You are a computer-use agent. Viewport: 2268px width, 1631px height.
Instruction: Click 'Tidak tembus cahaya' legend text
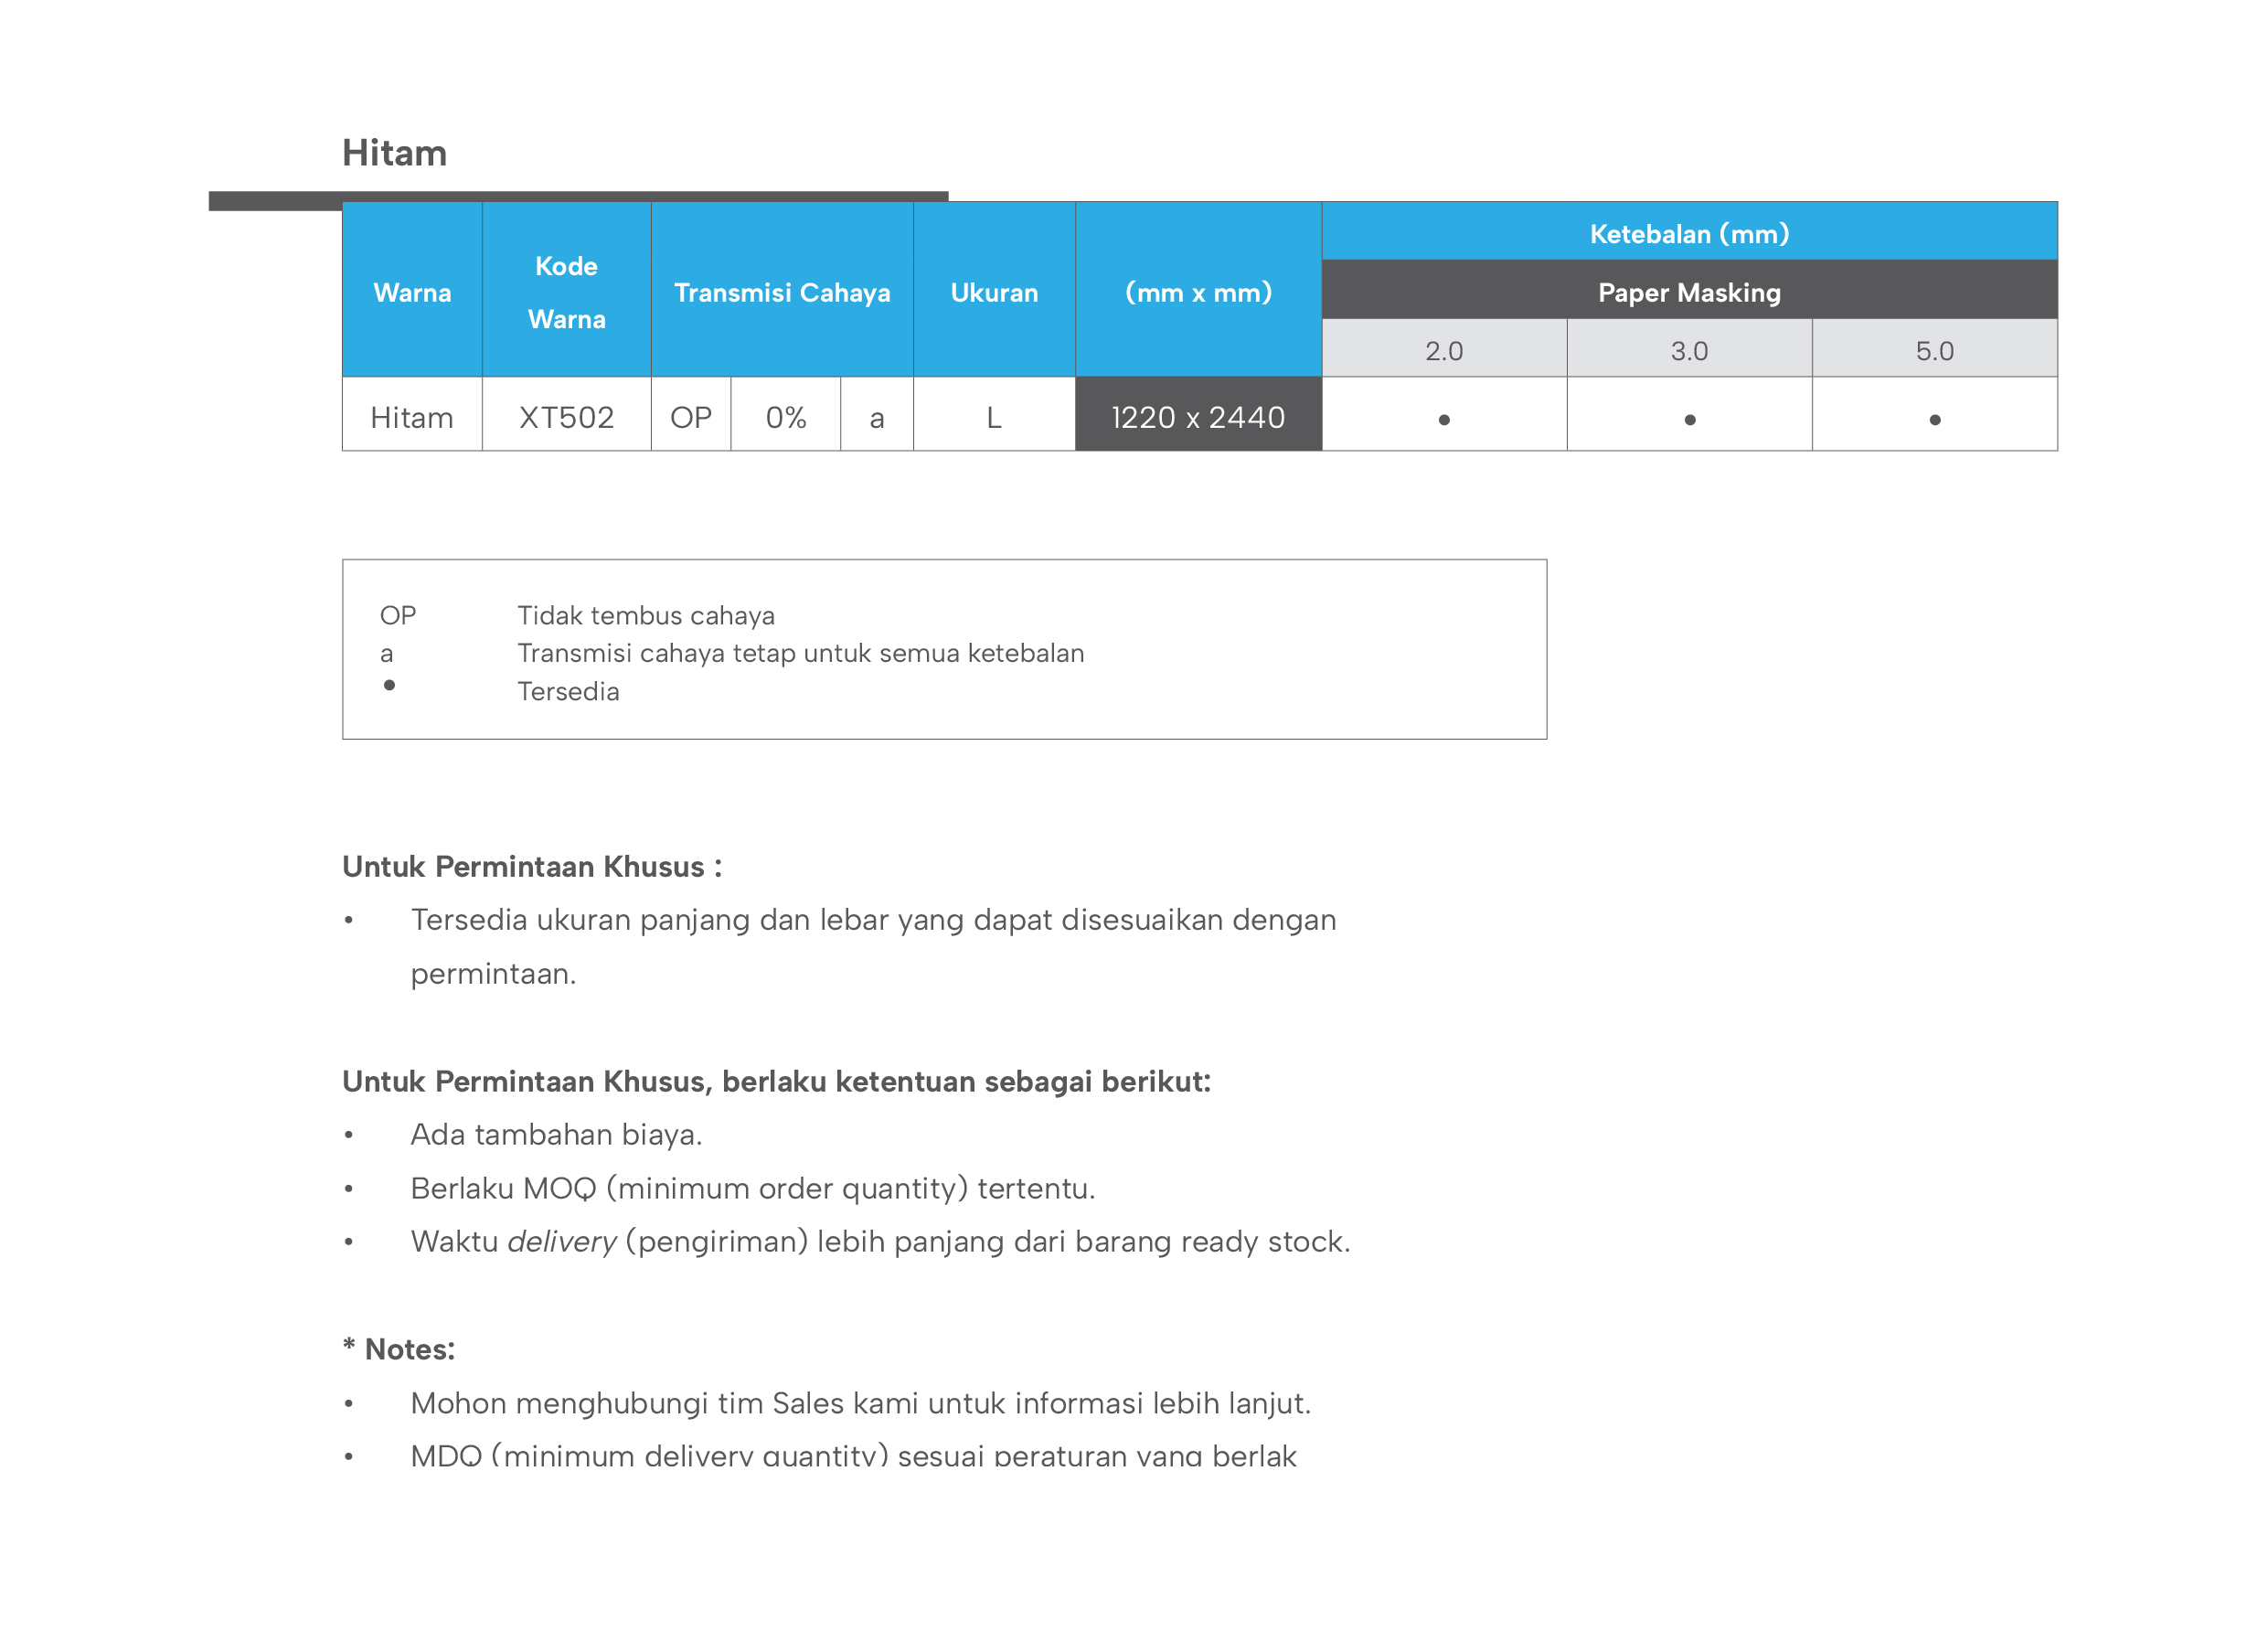(x=646, y=615)
